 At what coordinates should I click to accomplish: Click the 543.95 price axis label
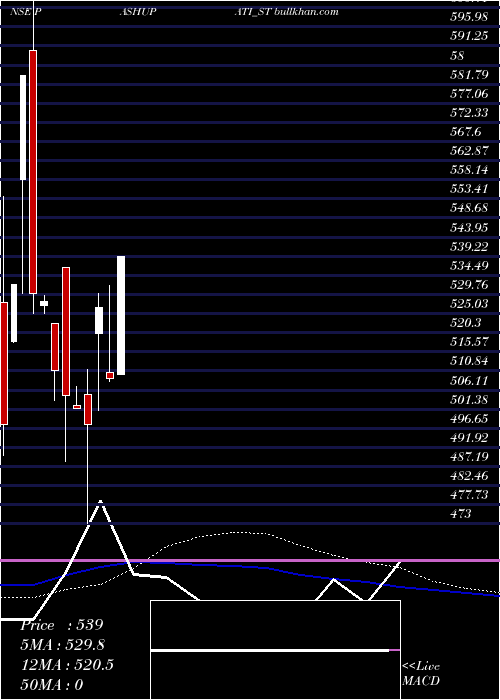click(x=469, y=227)
